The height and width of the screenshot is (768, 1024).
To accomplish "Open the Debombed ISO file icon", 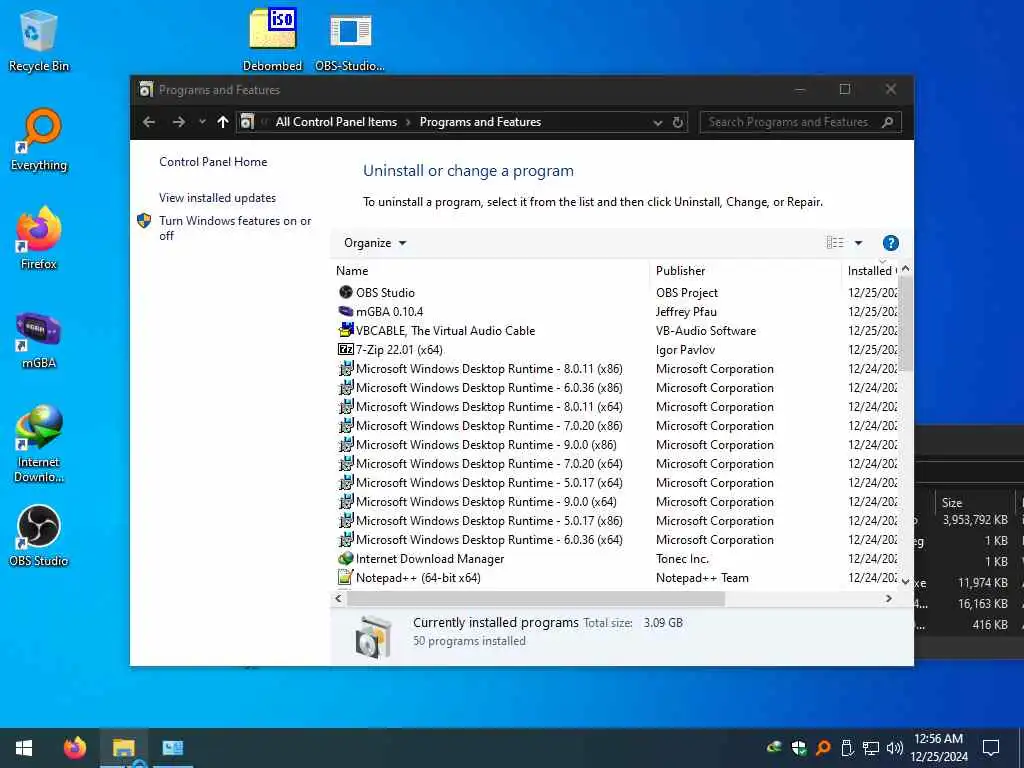I will pos(272,39).
